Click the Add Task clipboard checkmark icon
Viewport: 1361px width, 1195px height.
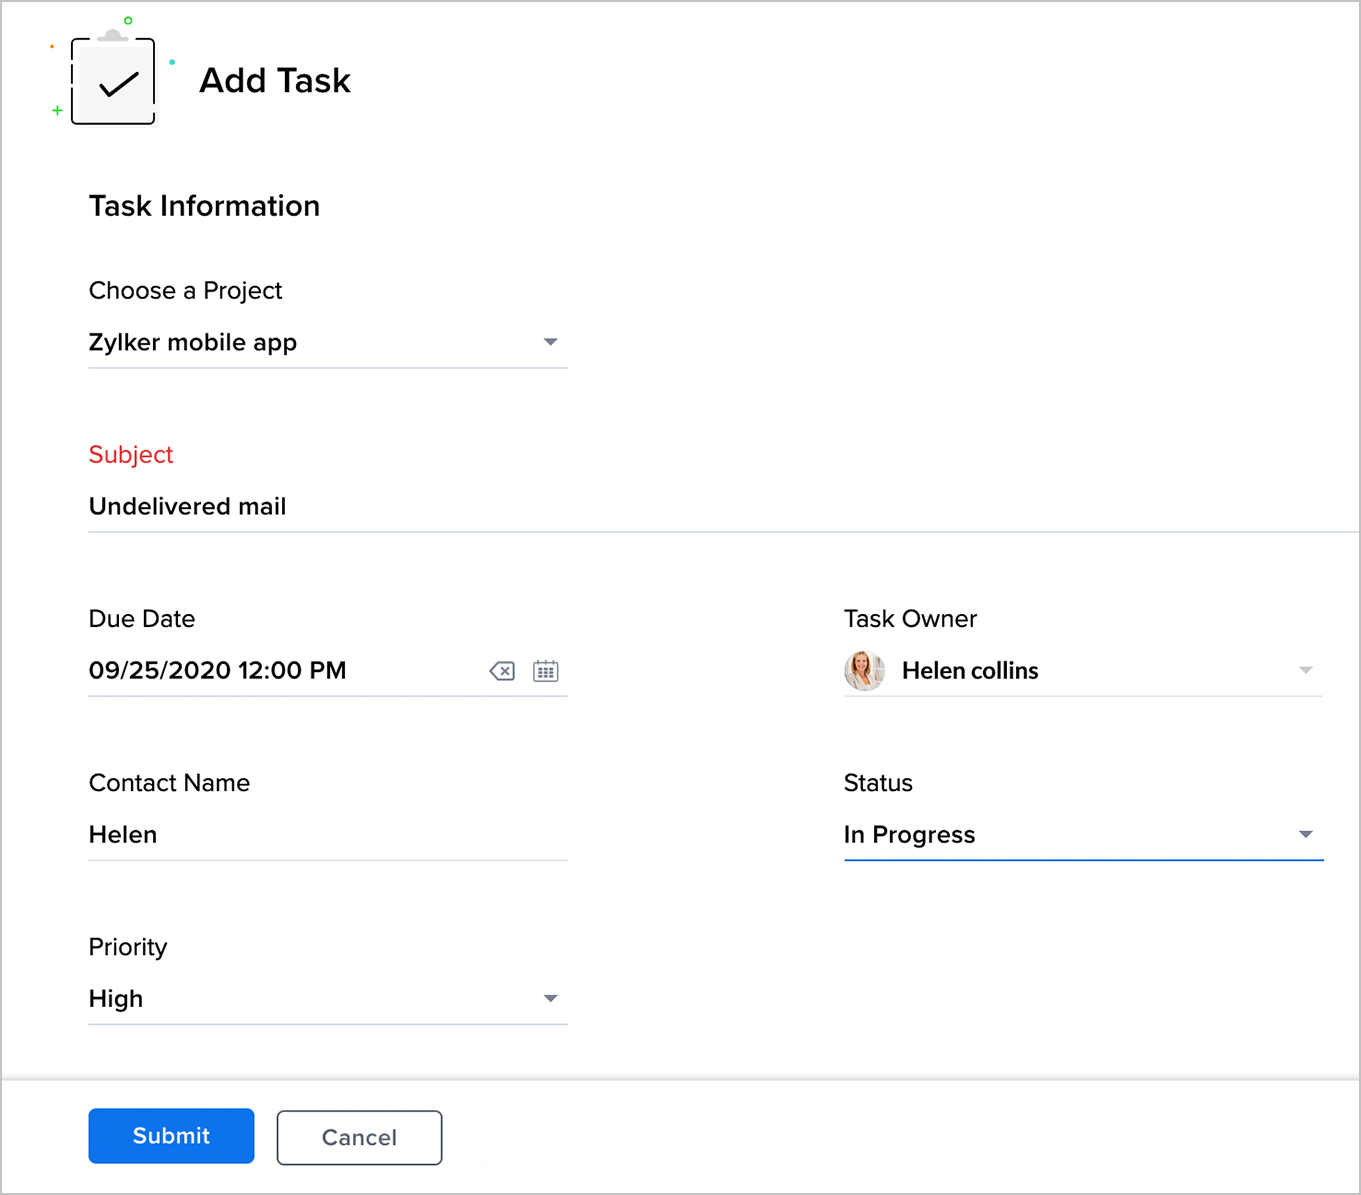[x=113, y=82]
